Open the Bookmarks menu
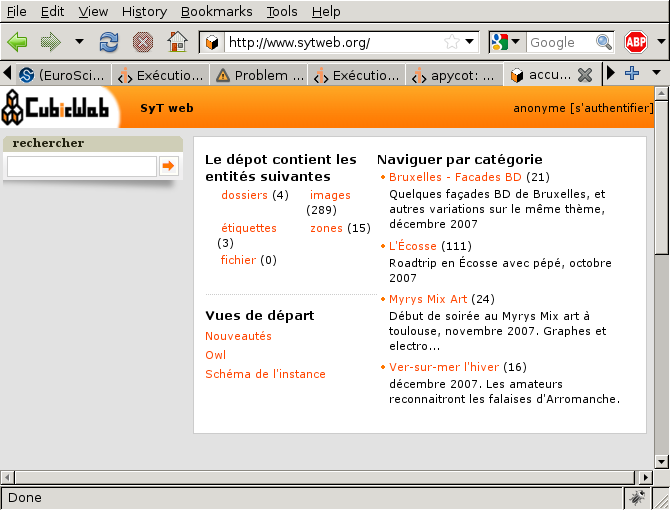 217,11
